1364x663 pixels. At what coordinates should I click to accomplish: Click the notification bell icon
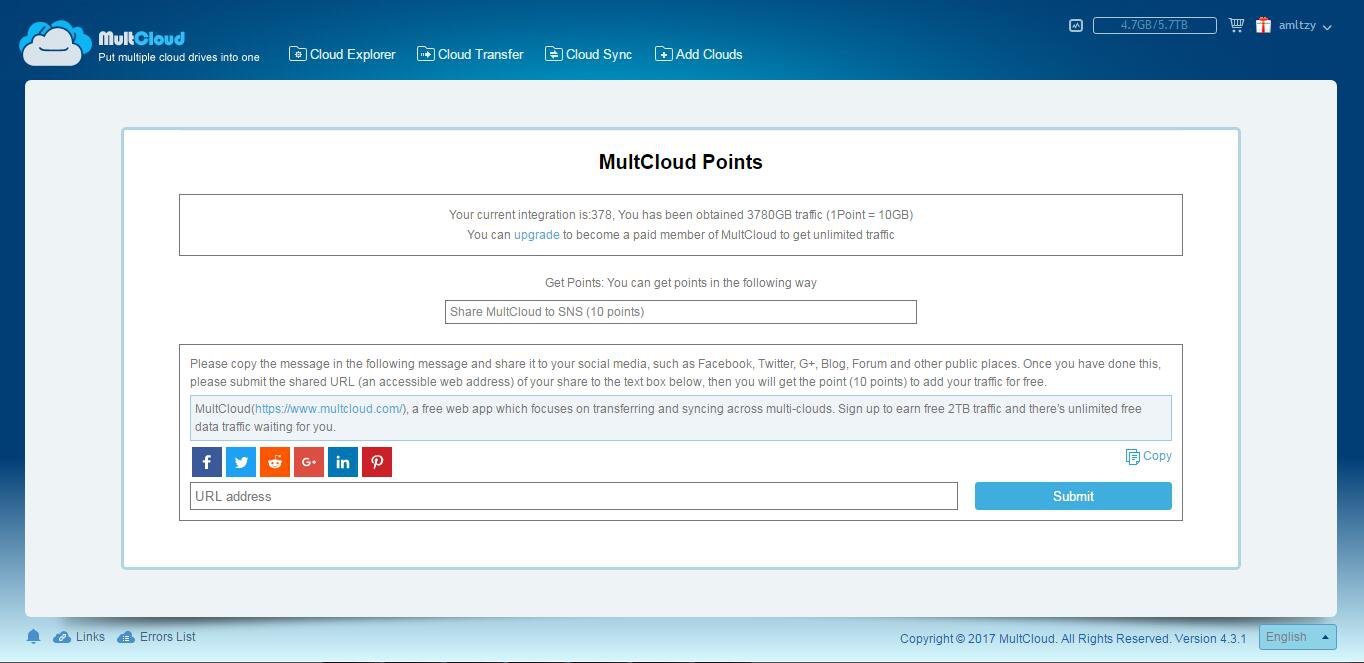click(33, 637)
